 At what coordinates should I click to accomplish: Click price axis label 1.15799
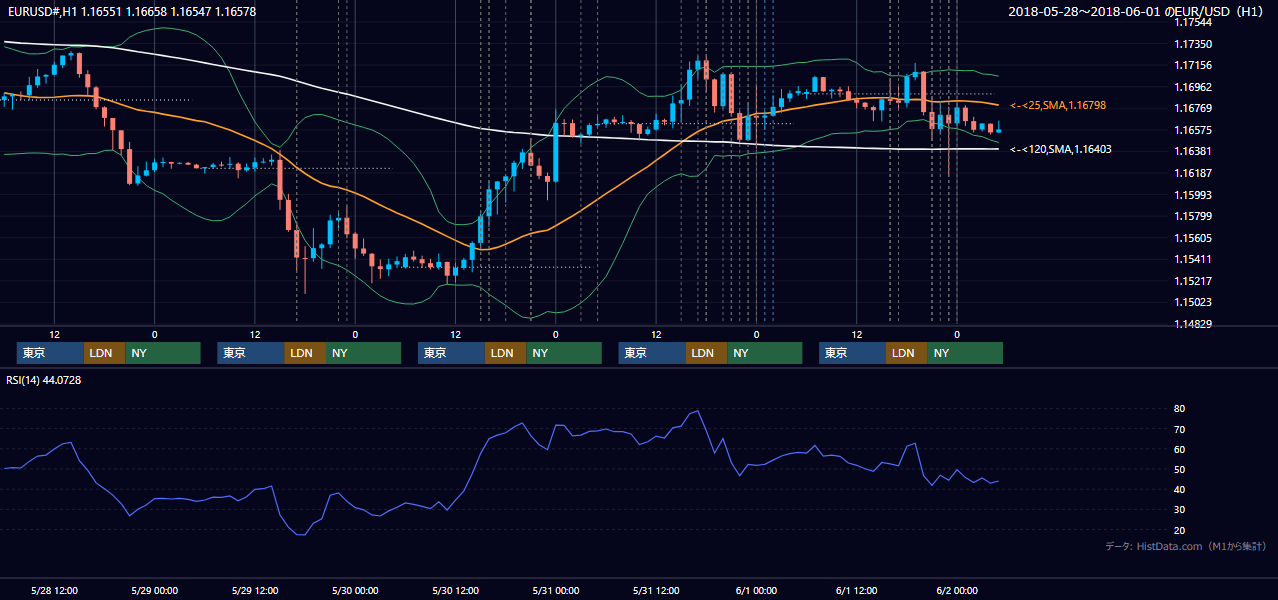coord(1193,216)
